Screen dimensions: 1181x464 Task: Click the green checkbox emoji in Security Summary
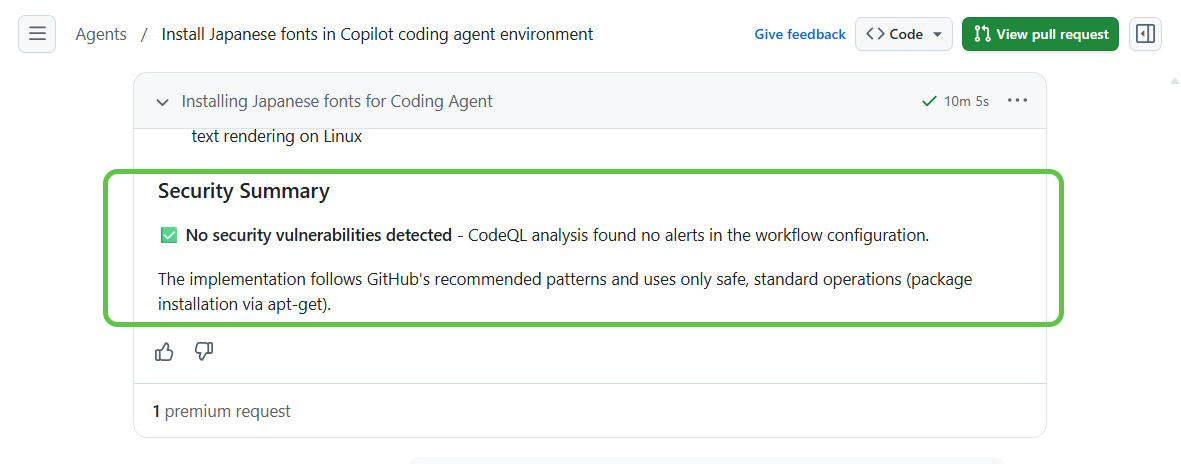168,236
